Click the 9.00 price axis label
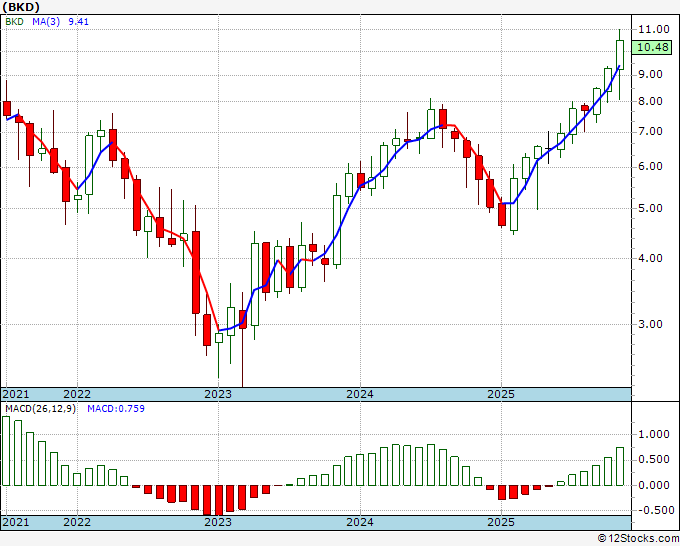Viewport: 680px width, 546px height. tap(650, 75)
